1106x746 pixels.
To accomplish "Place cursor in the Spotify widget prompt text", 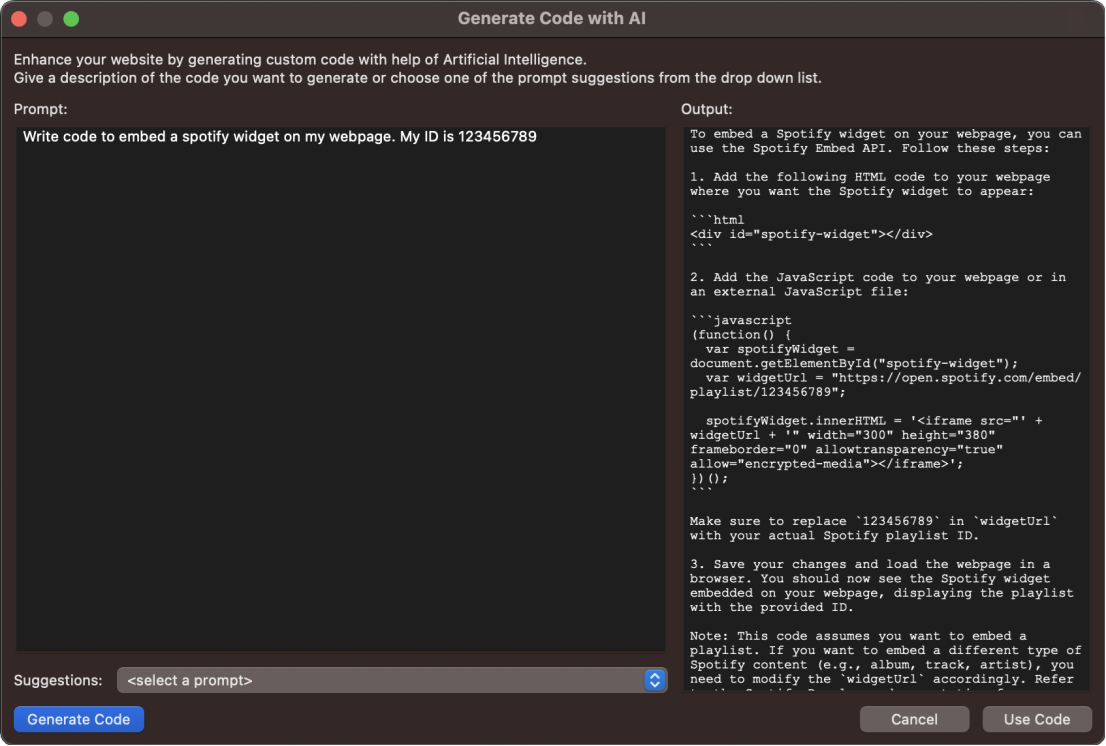I will point(280,137).
